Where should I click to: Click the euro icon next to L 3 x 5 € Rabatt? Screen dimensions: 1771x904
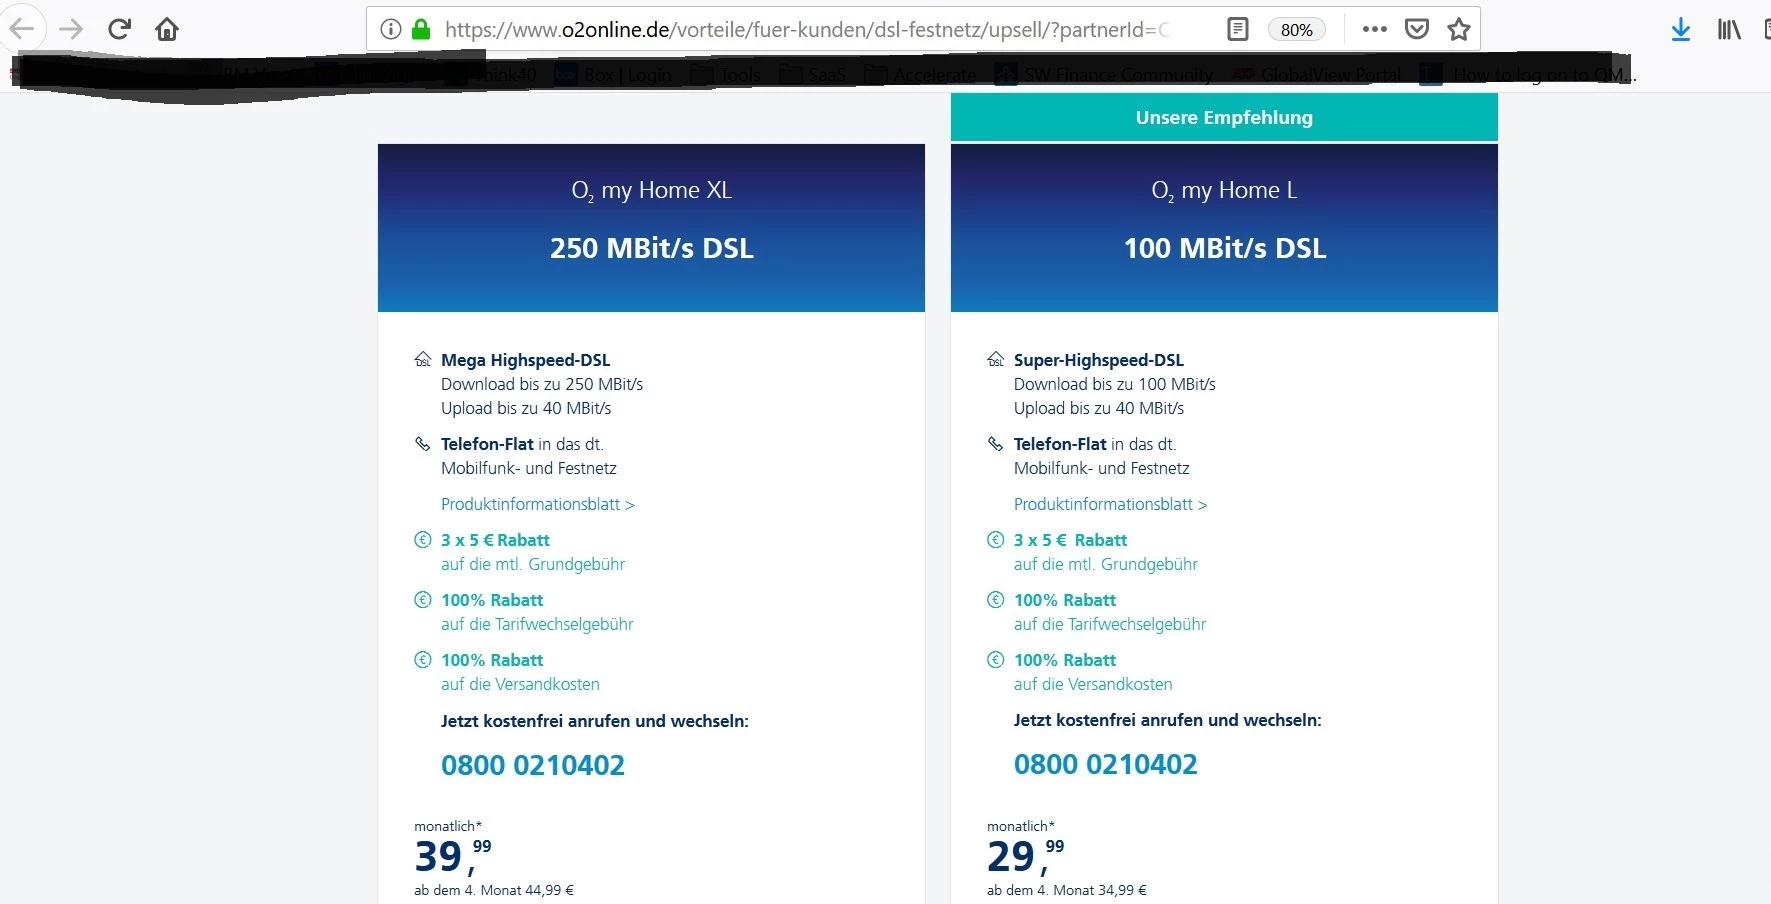[x=996, y=540]
